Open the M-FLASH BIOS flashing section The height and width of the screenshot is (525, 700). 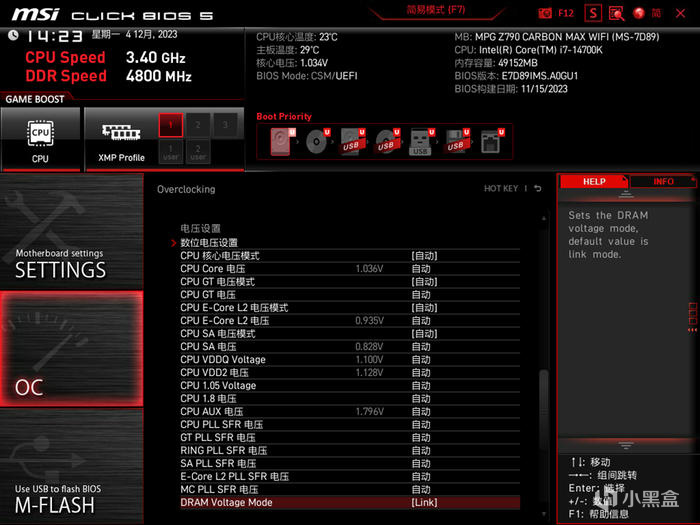(x=71, y=466)
